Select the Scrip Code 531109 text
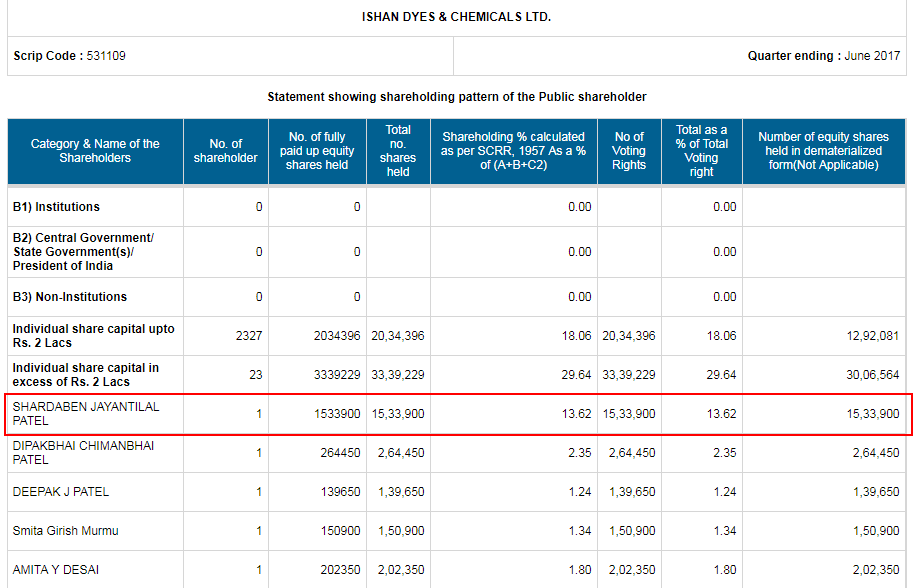 (x=69, y=56)
